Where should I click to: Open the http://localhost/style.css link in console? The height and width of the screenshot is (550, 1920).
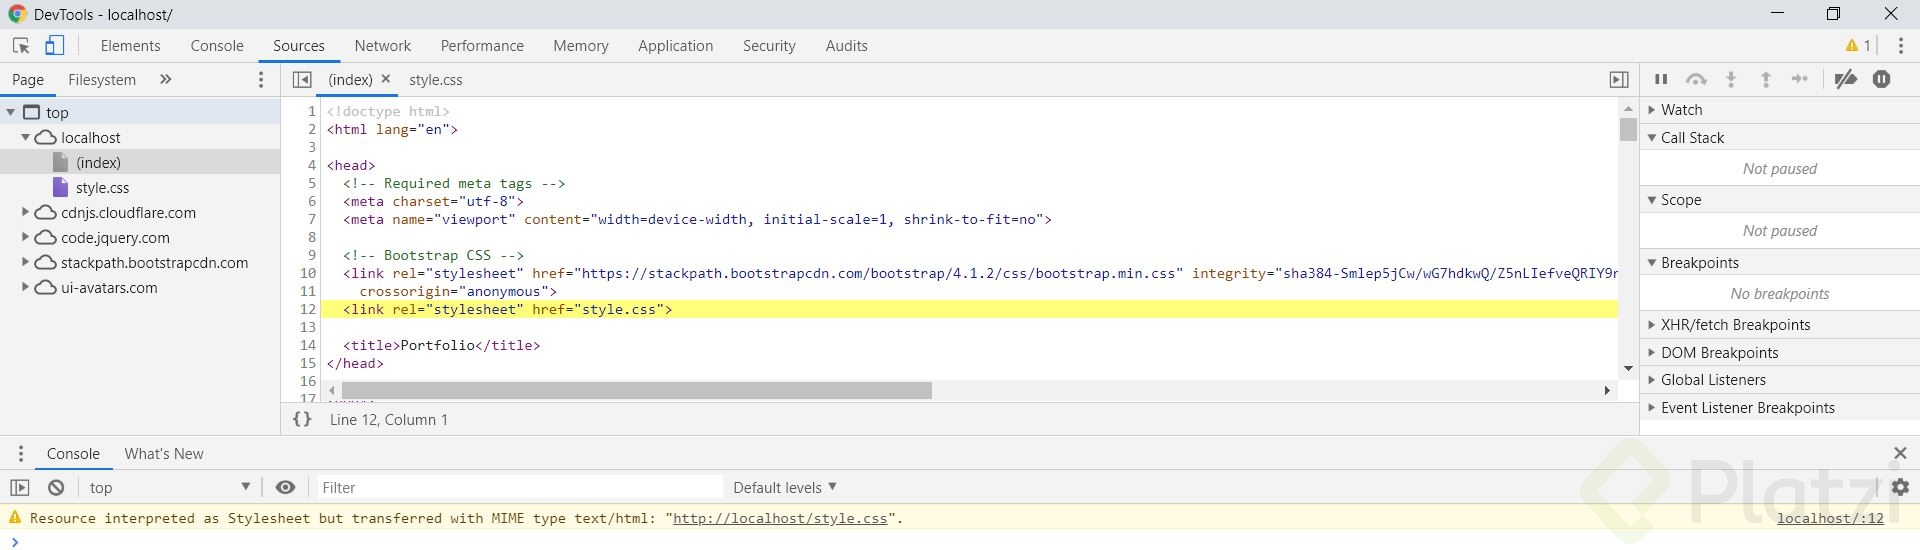pos(780,518)
